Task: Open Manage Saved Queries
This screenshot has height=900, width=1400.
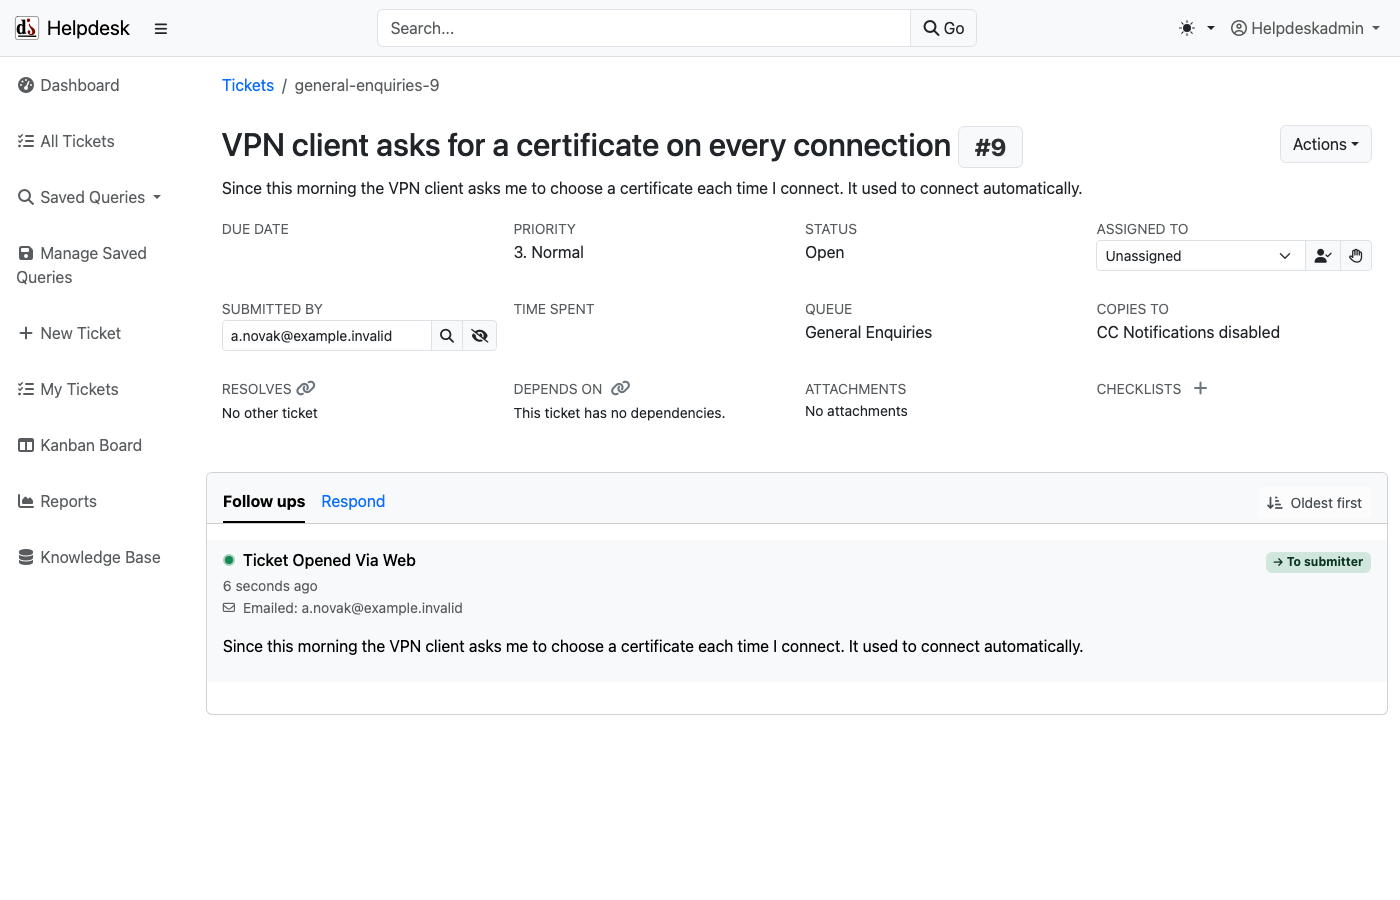Action: (x=82, y=265)
